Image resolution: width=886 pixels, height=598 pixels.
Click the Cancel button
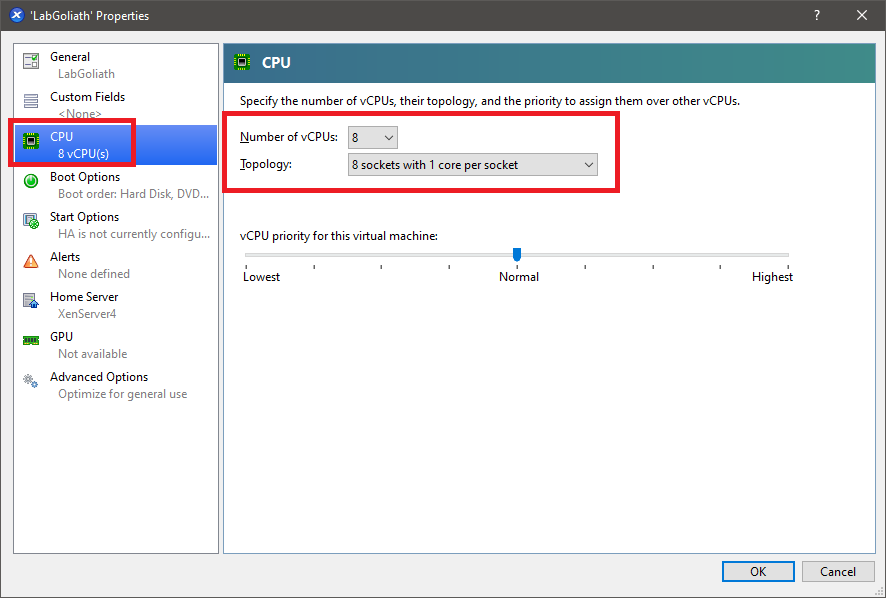pos(837,571)
